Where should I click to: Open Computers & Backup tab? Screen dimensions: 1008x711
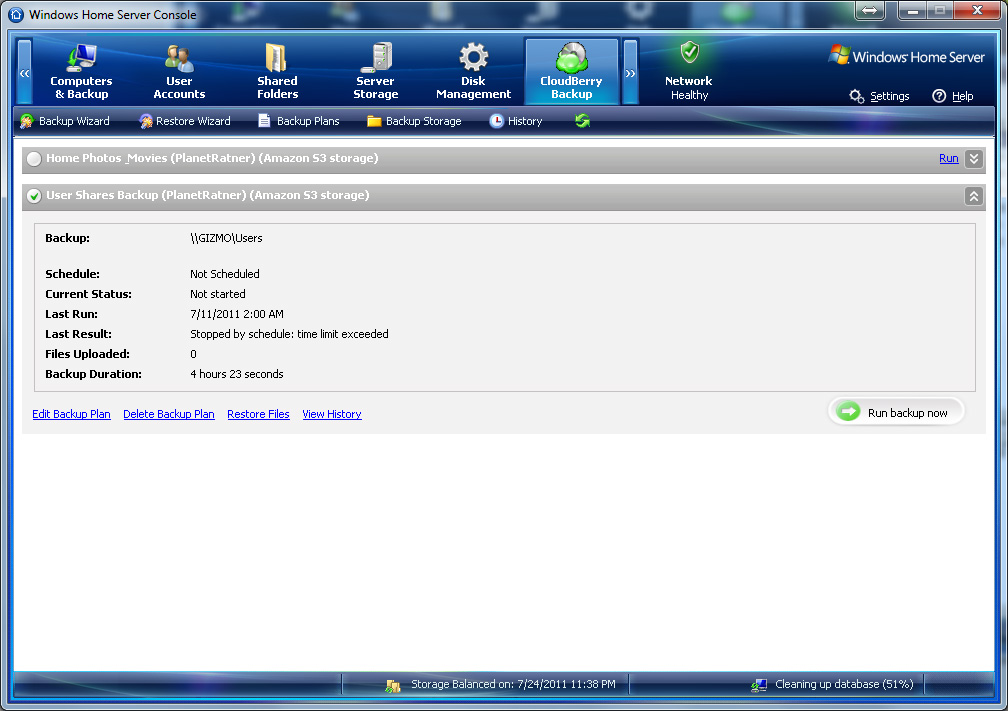tap(81, 71)
